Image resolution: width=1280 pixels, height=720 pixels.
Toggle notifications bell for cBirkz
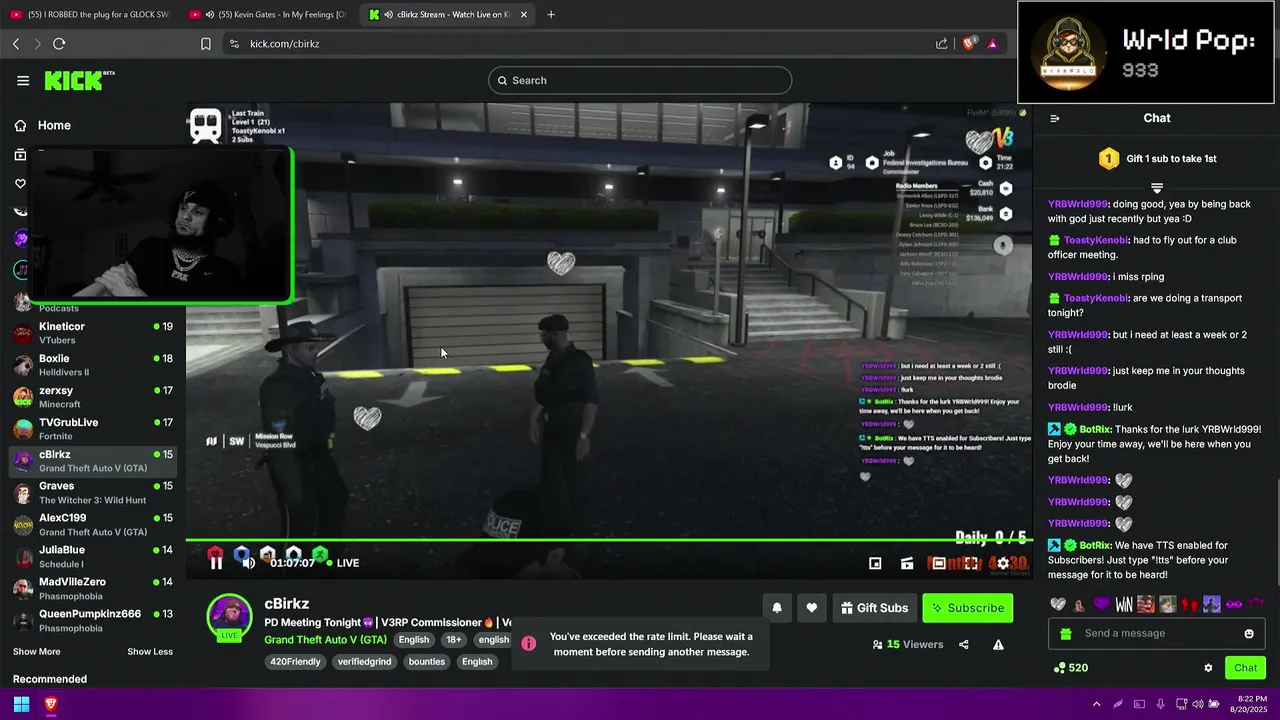point(777,608)
